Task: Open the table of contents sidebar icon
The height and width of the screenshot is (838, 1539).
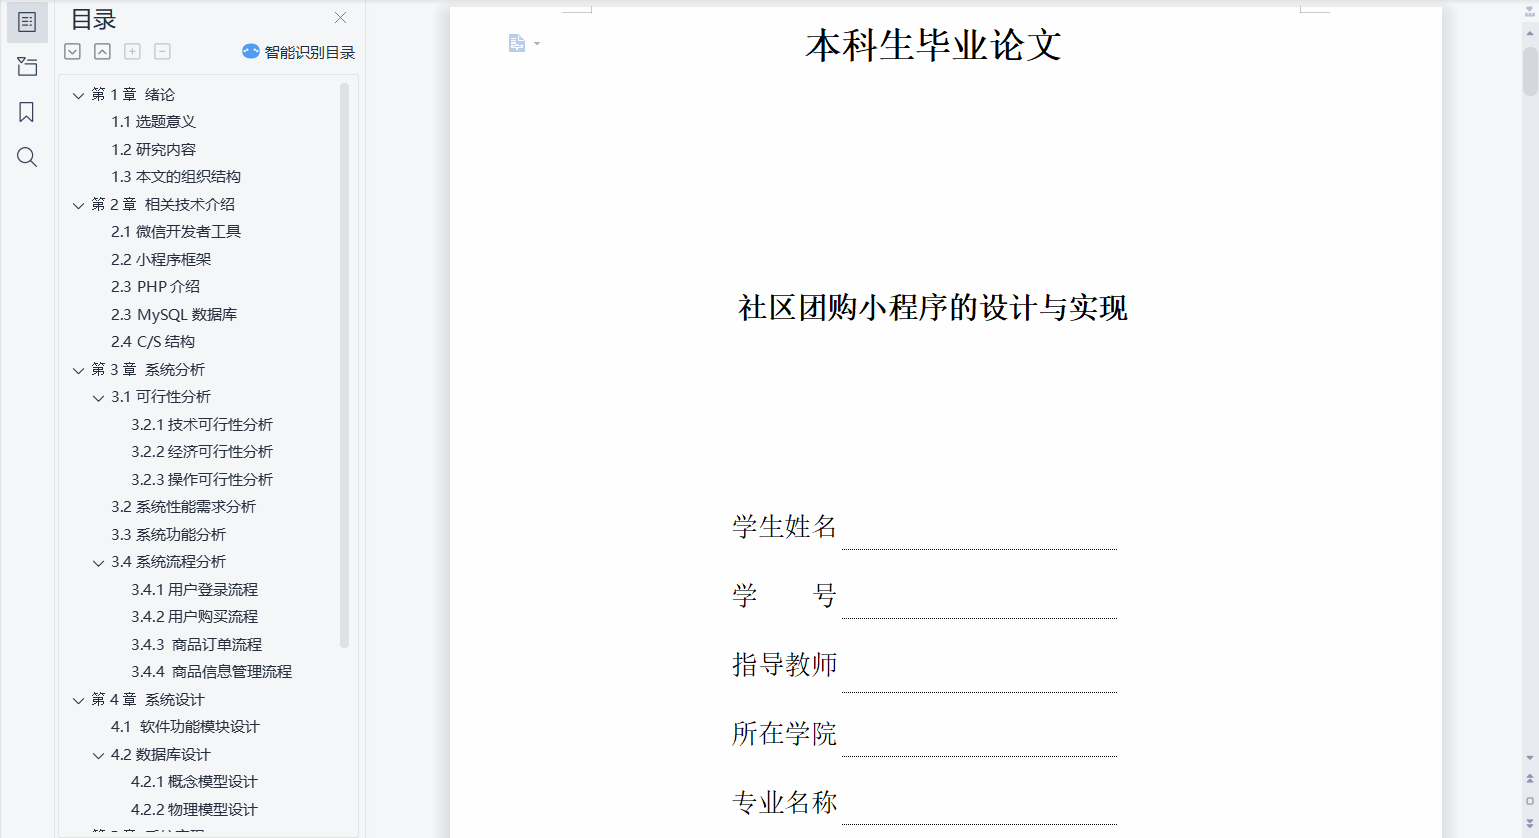Action: [x=27, y=22]
